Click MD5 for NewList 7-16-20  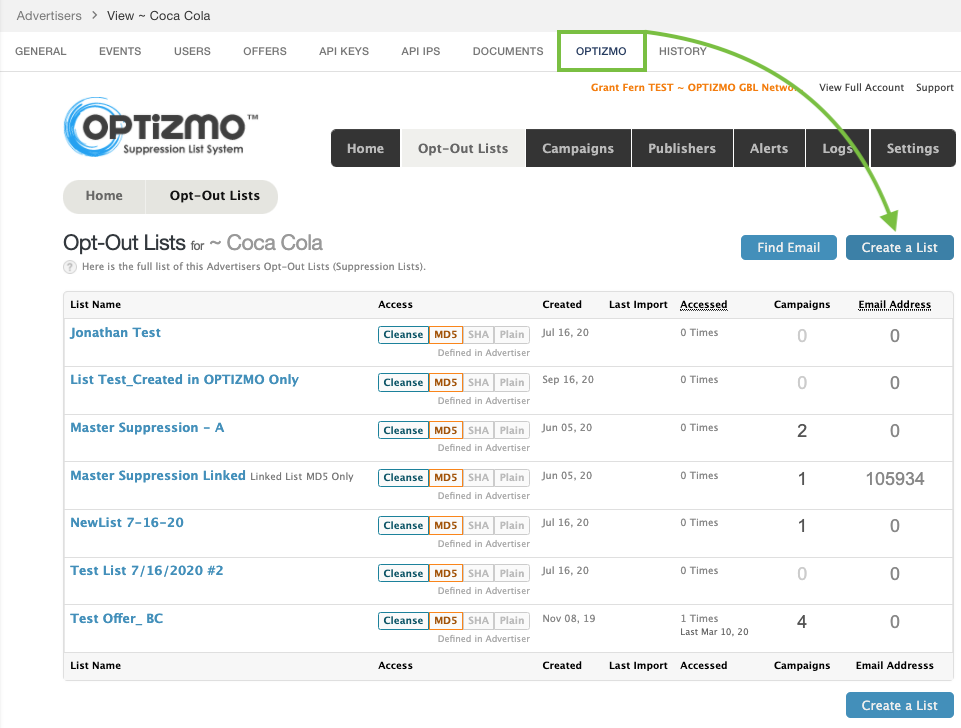point(446,525)
